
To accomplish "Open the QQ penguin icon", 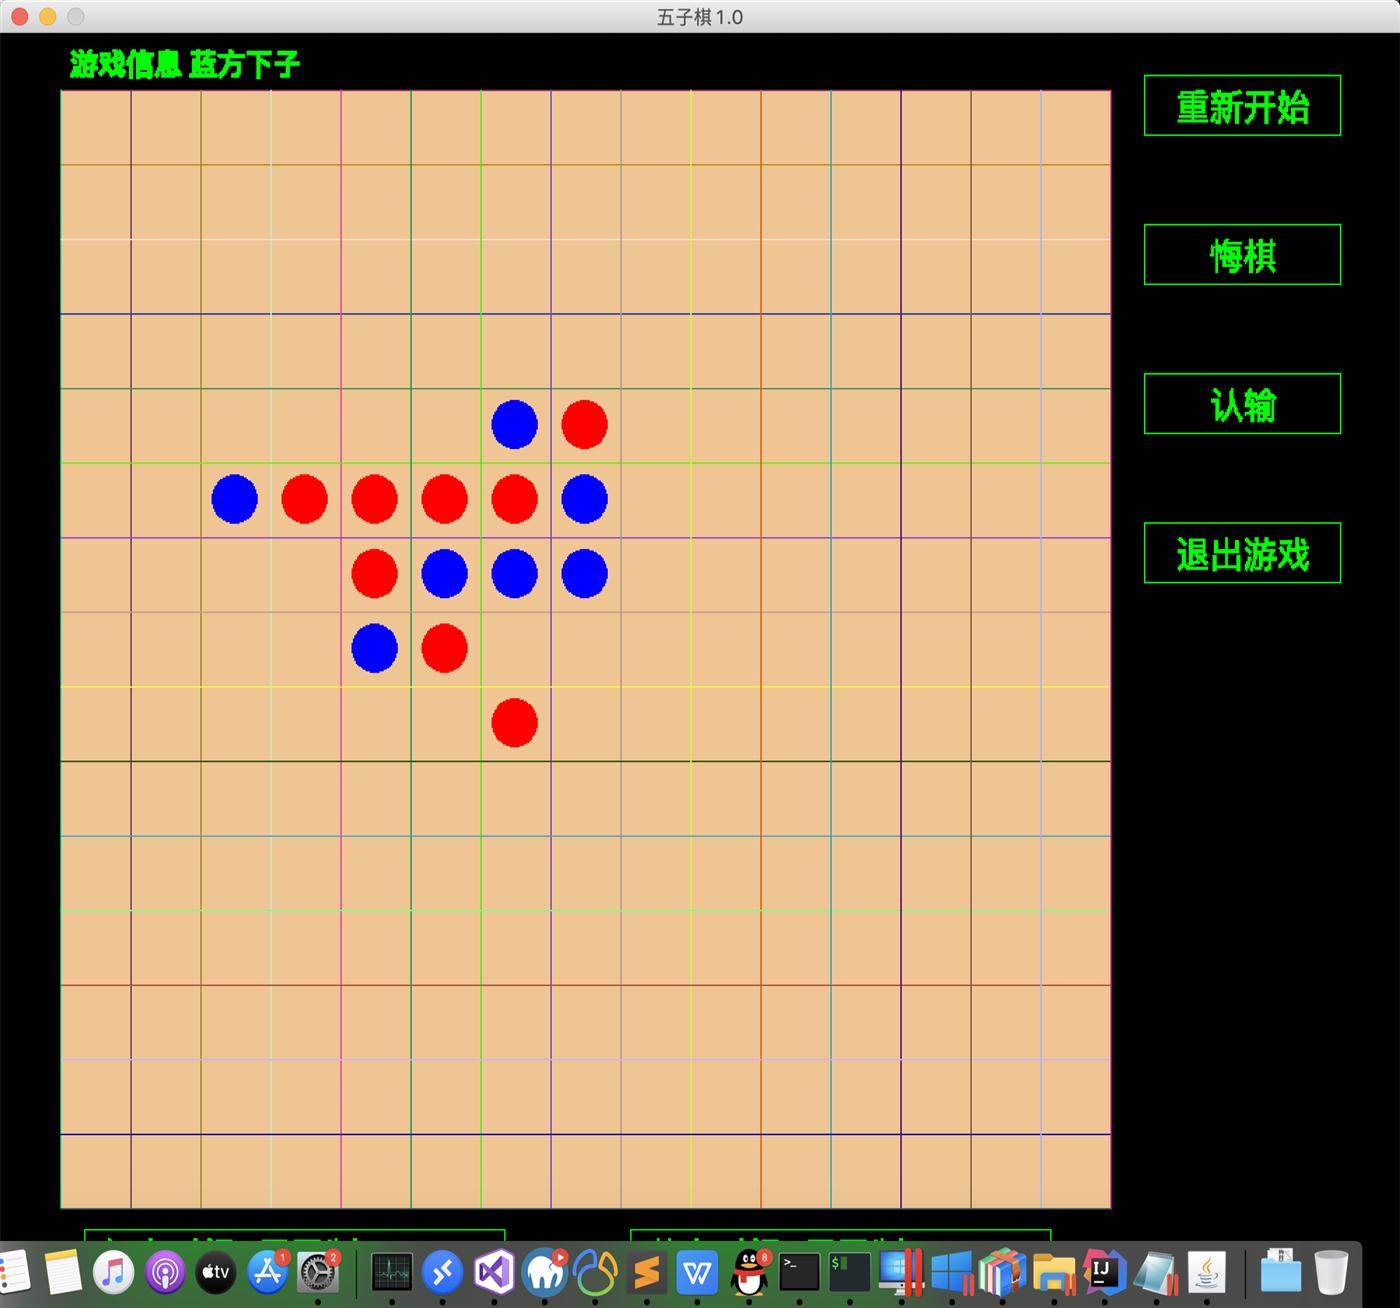I will pos(749,1273).
